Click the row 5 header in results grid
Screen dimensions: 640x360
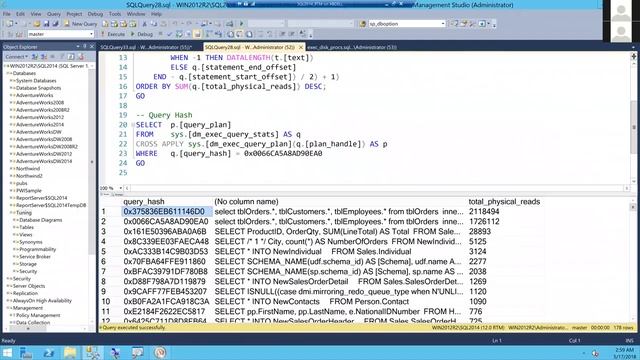pos(104,251)
